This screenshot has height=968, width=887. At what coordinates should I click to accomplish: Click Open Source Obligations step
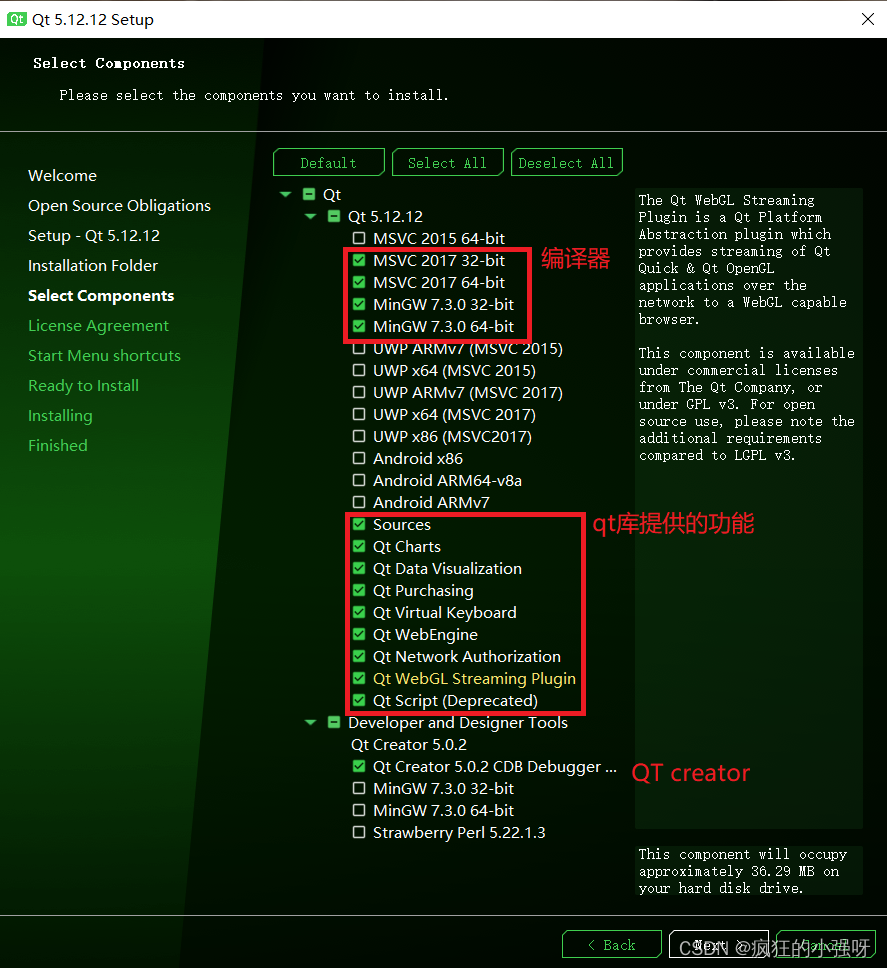[x=119, y=206]
